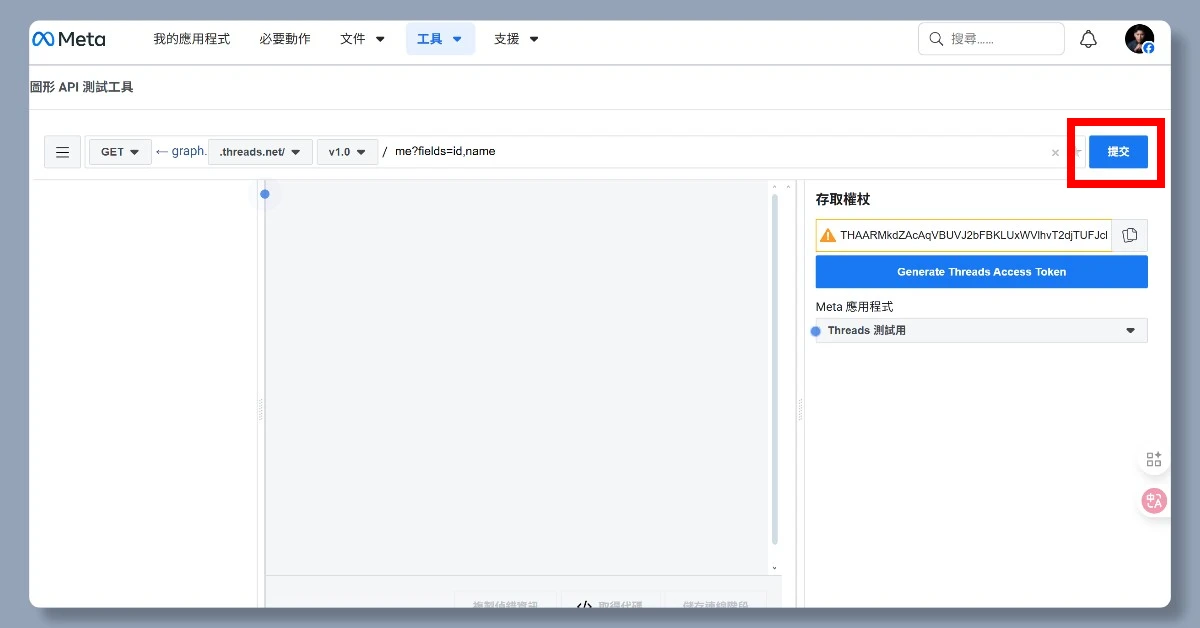
Task: Click the 圖形 API 測試工具 heading
Action: pos(82,87)
